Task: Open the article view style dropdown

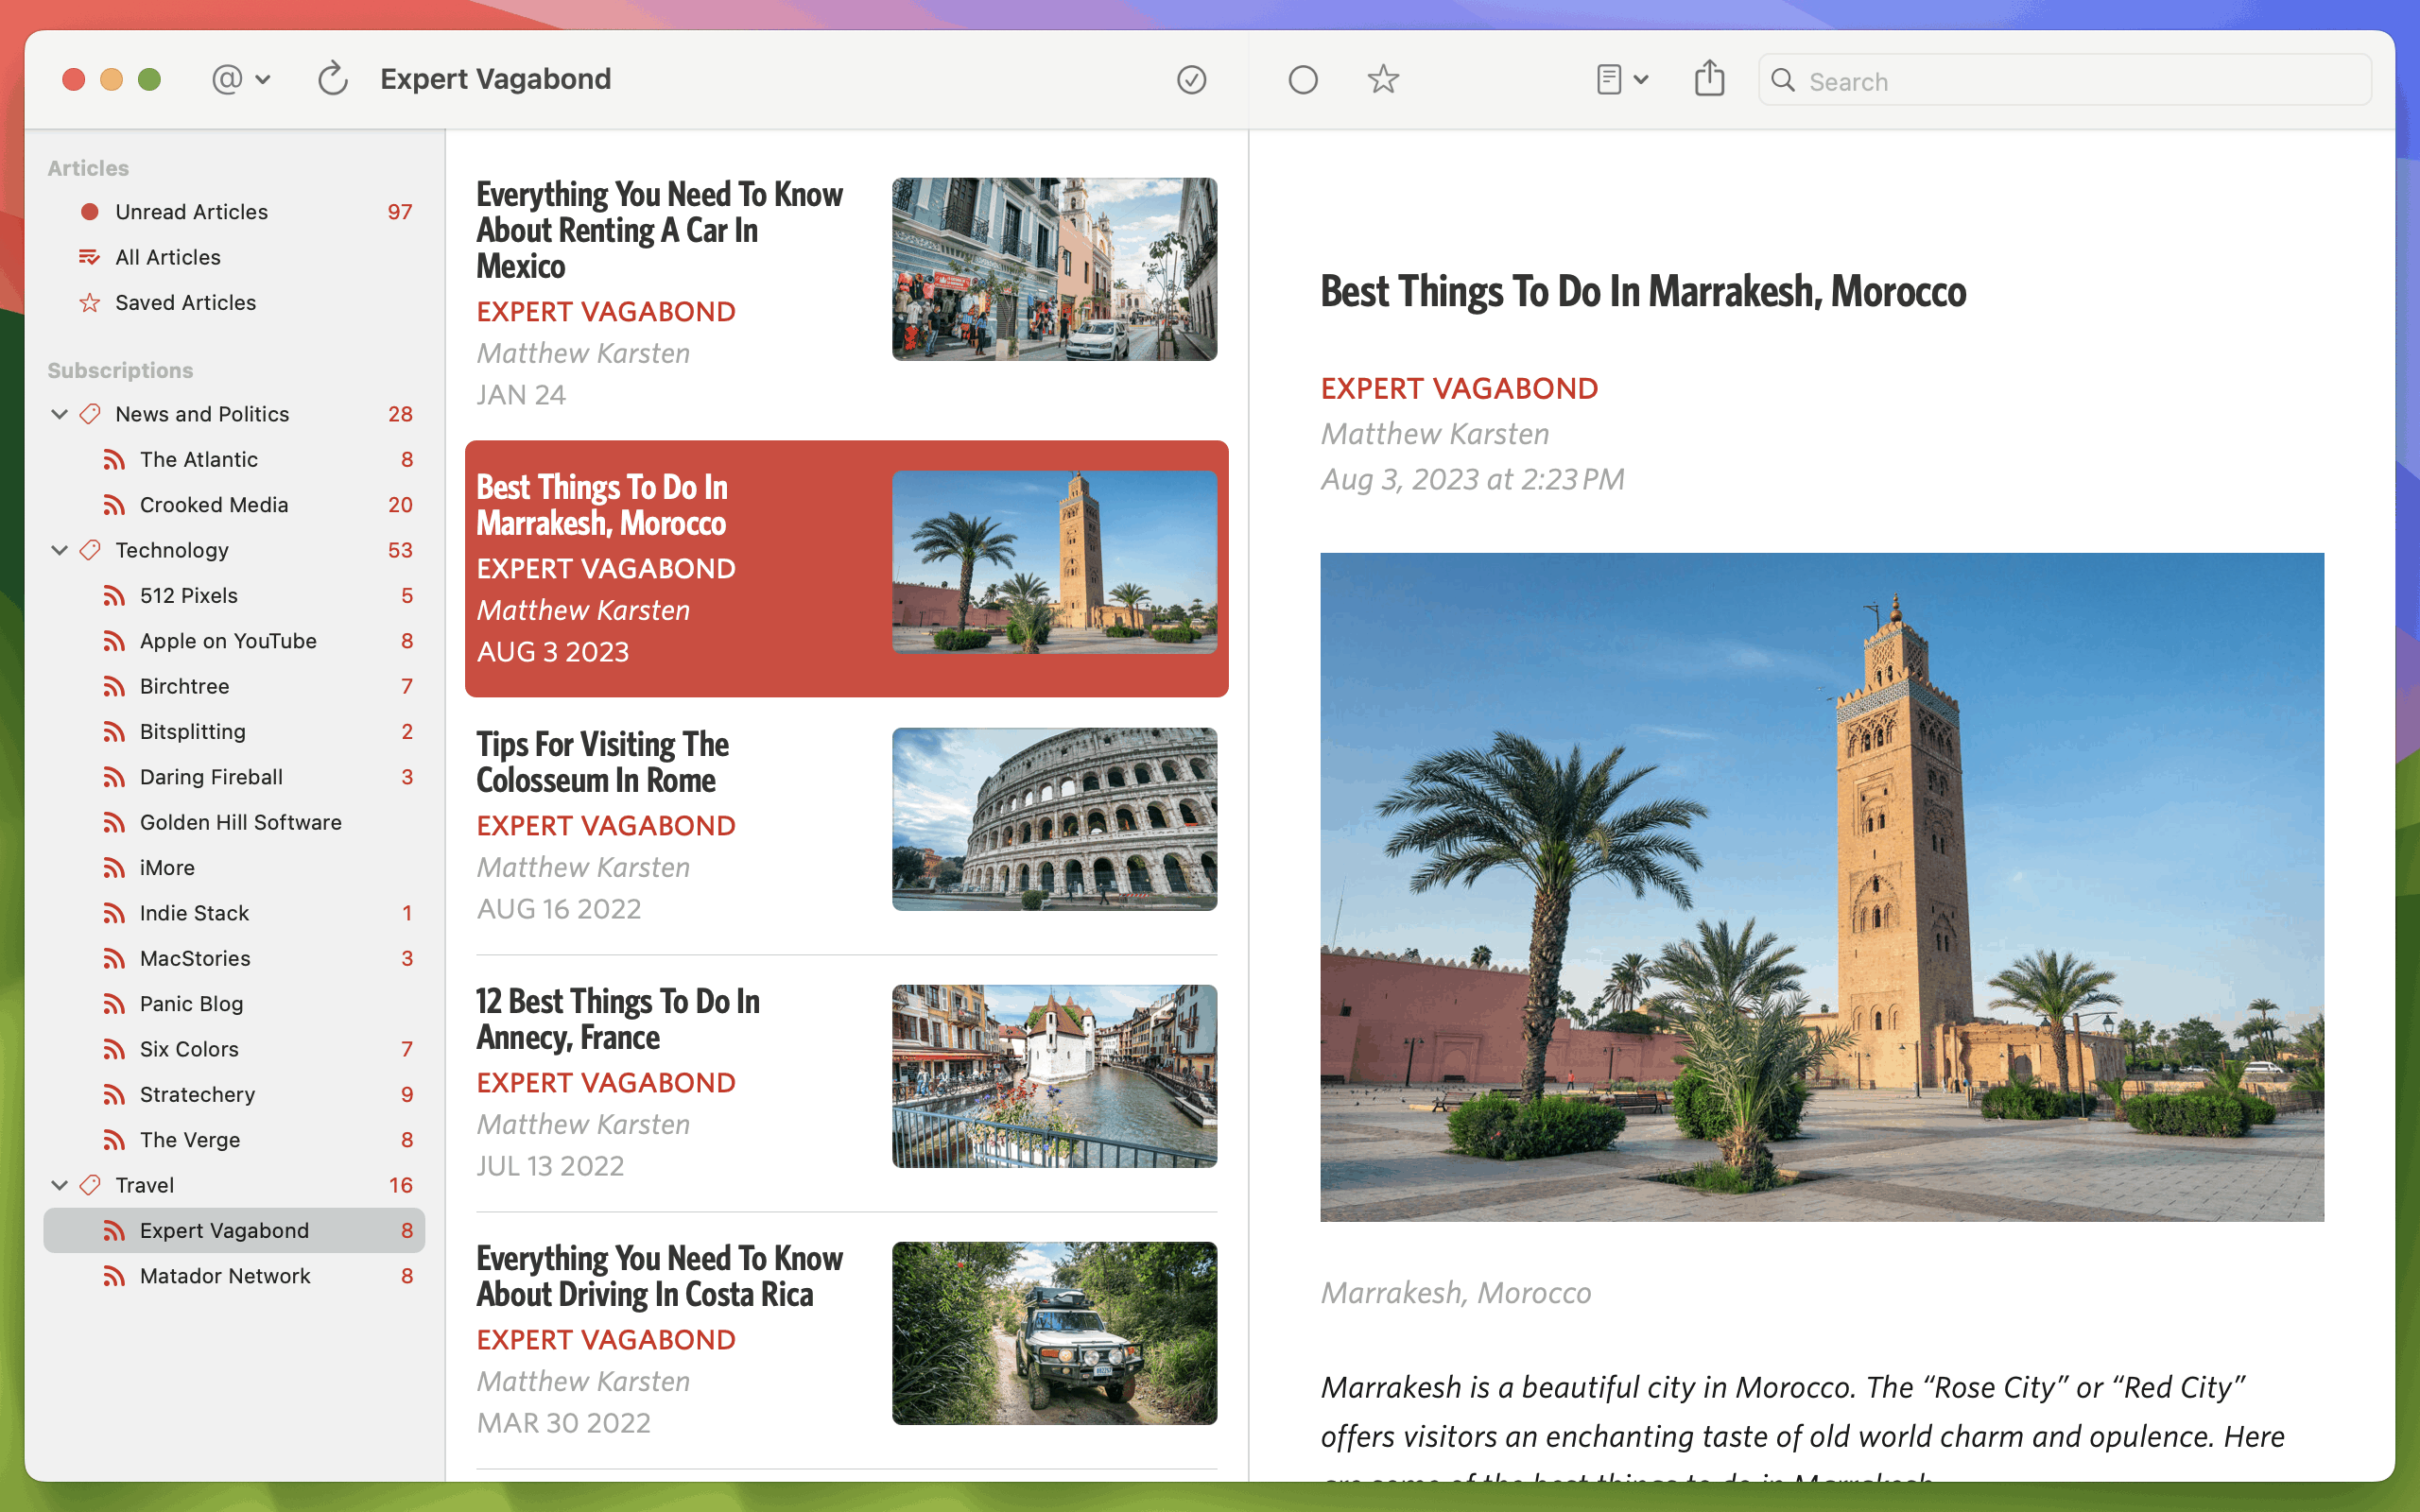Action: click(1622, 79)
